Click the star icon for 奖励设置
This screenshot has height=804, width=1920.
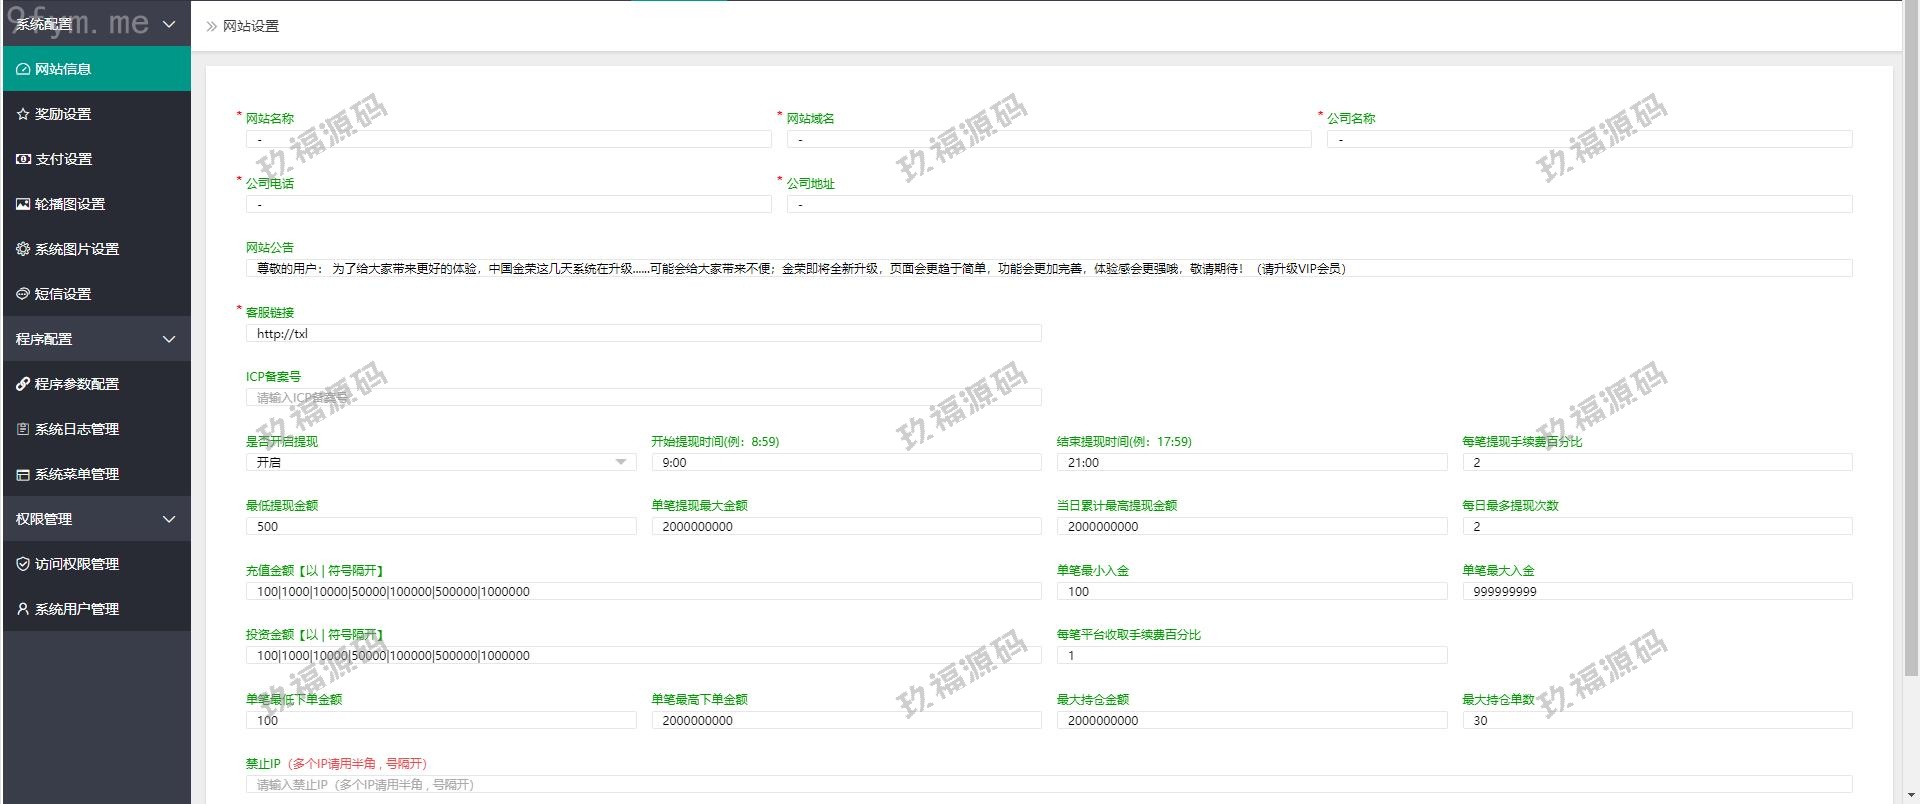coord(23,114)
